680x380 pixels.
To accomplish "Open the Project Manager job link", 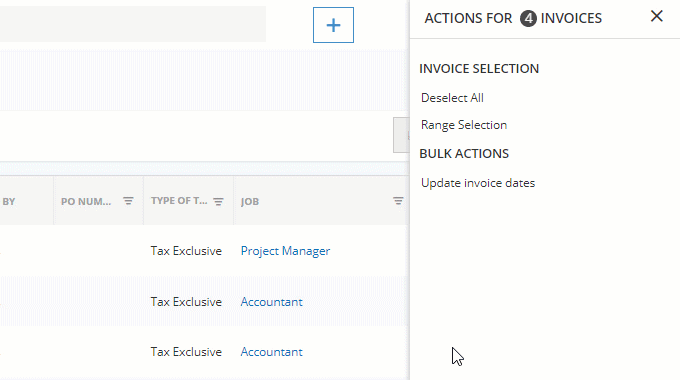I will 285,251.
